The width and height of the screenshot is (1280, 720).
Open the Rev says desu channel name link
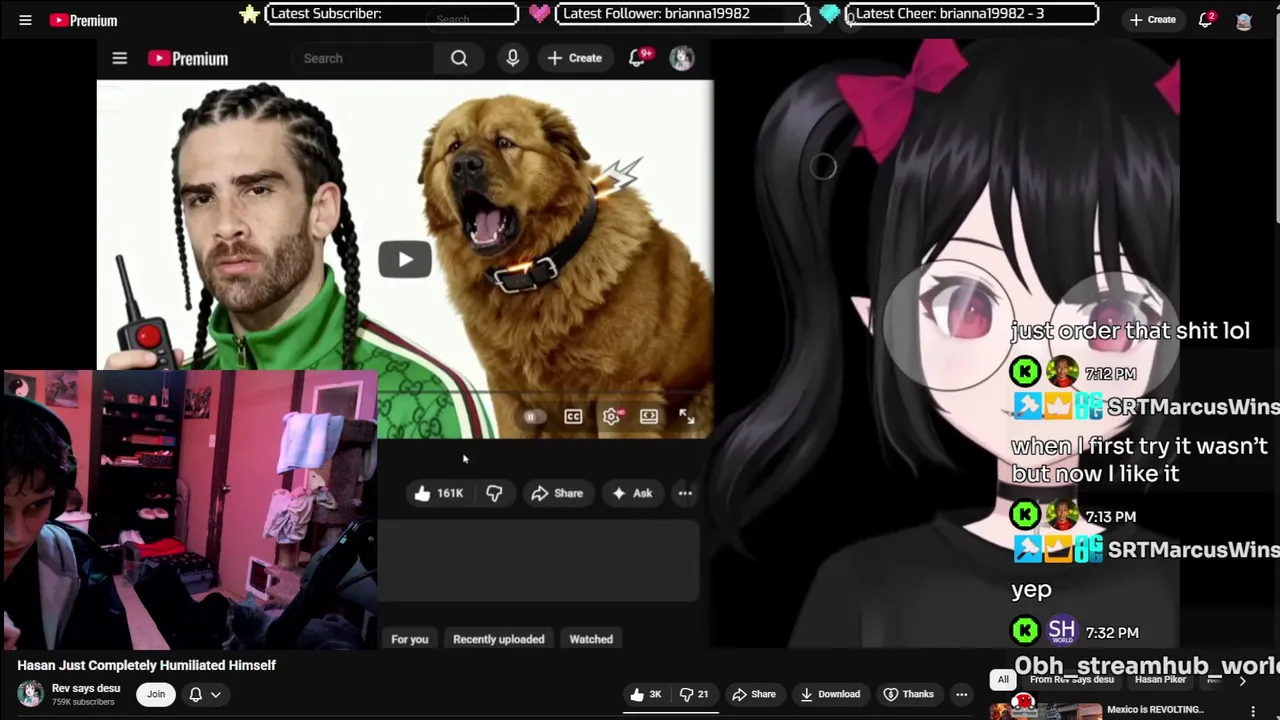(86, 688)
